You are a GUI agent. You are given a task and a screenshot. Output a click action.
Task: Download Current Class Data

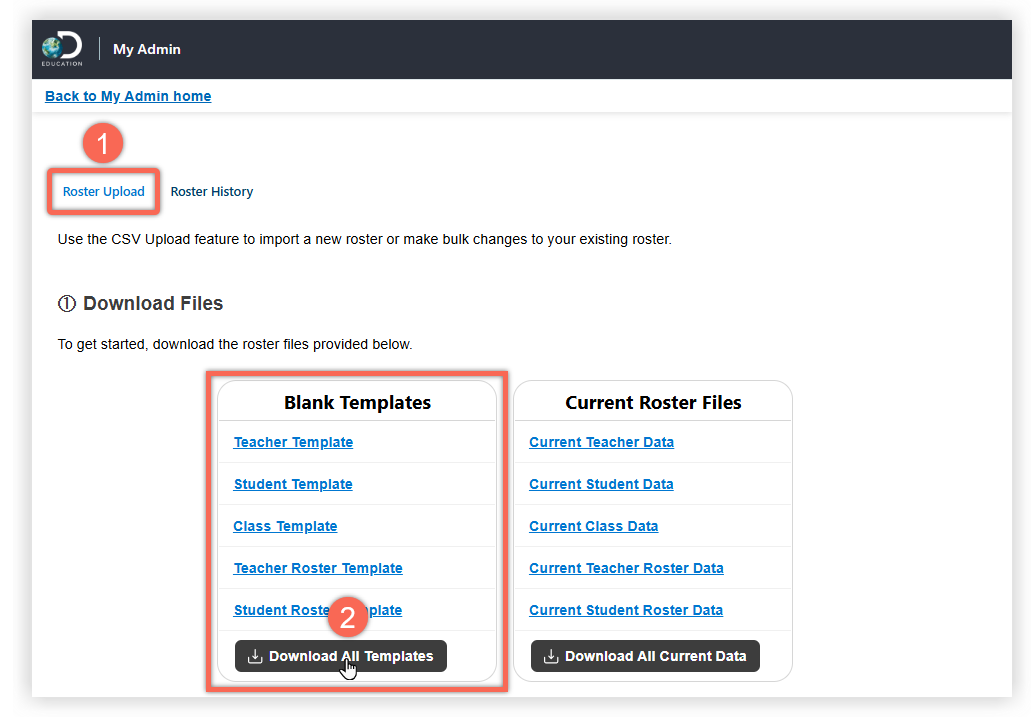point(593,526)
